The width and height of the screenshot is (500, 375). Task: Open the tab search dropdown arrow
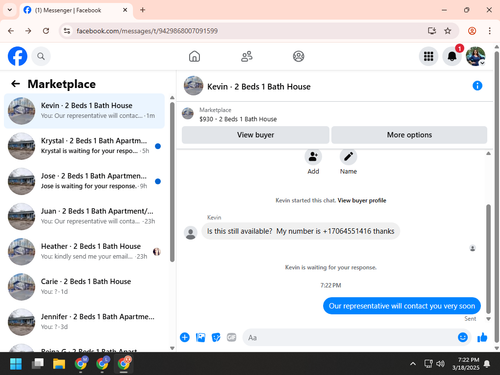click(10, 10)
